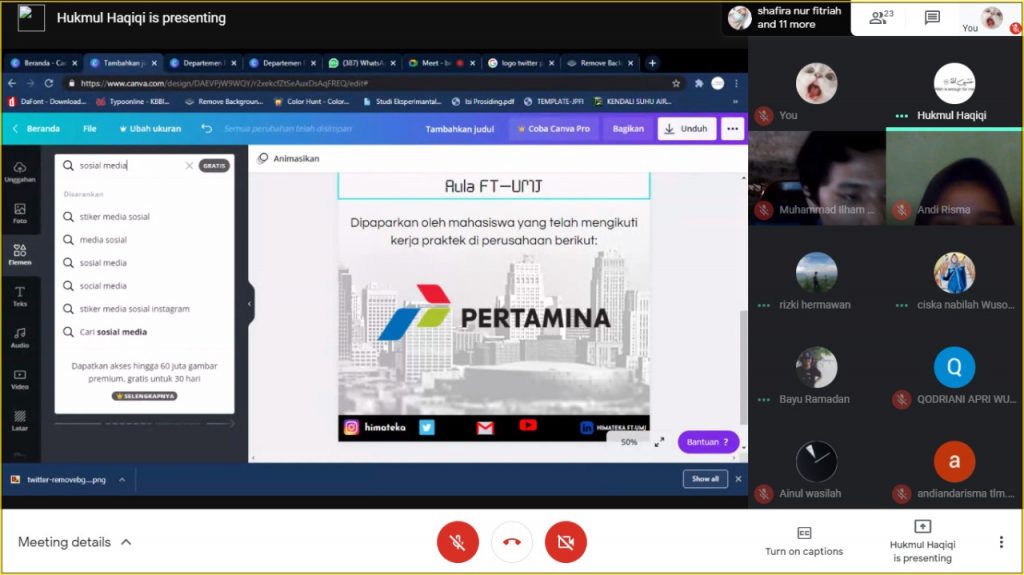Image resolution: width=1024 pixels, height=575 pixels.
Task: Open the Audio panel in Canva sidebar
Action: (20, 338)
